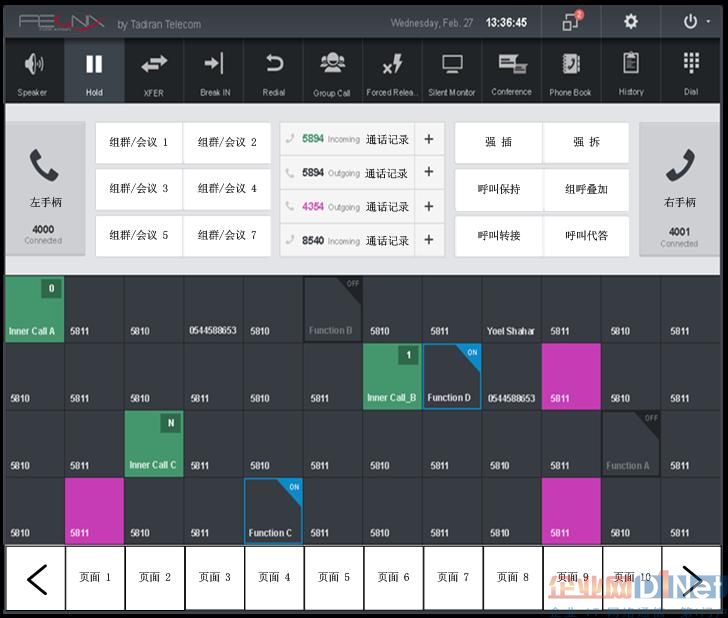Start a Group Call
728x618 pixels.
click(332, 73)
